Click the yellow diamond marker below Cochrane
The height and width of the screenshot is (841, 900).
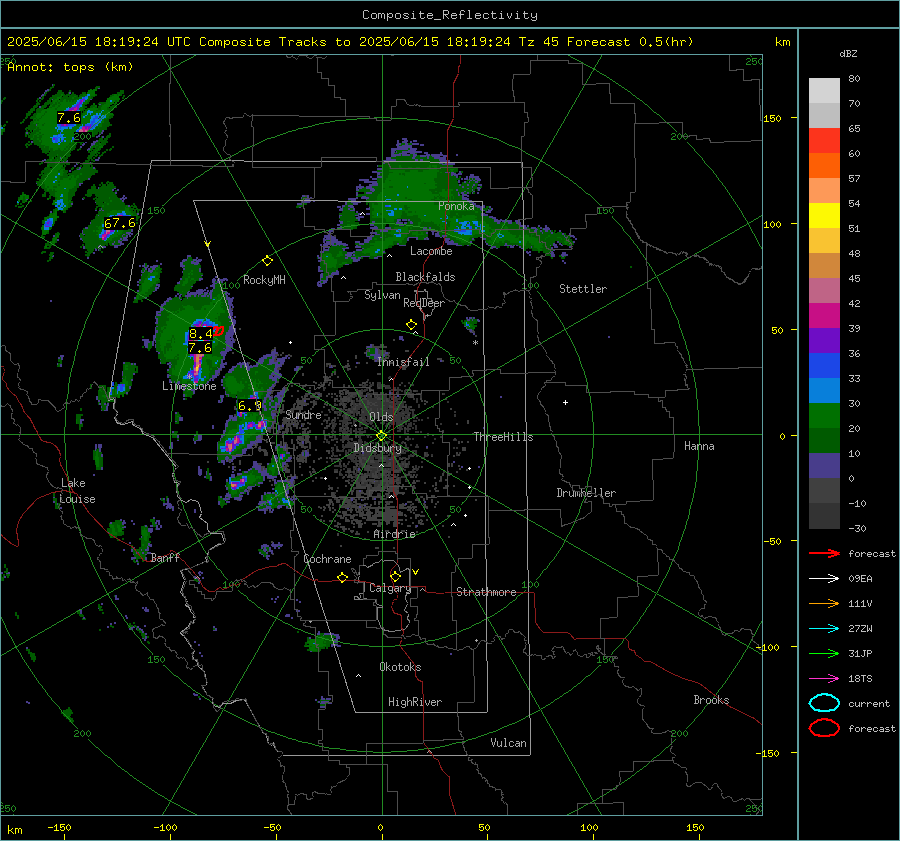click(x=342, y=577)
